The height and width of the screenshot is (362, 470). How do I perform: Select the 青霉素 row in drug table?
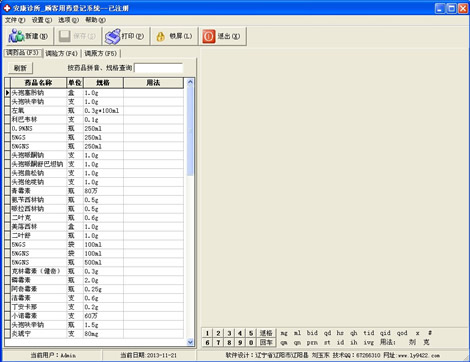94,191
